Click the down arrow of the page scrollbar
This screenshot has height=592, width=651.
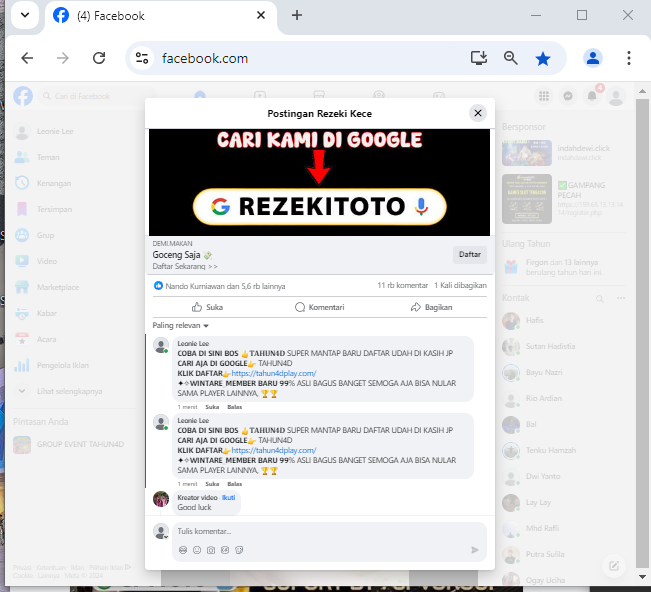click(642, 577)
